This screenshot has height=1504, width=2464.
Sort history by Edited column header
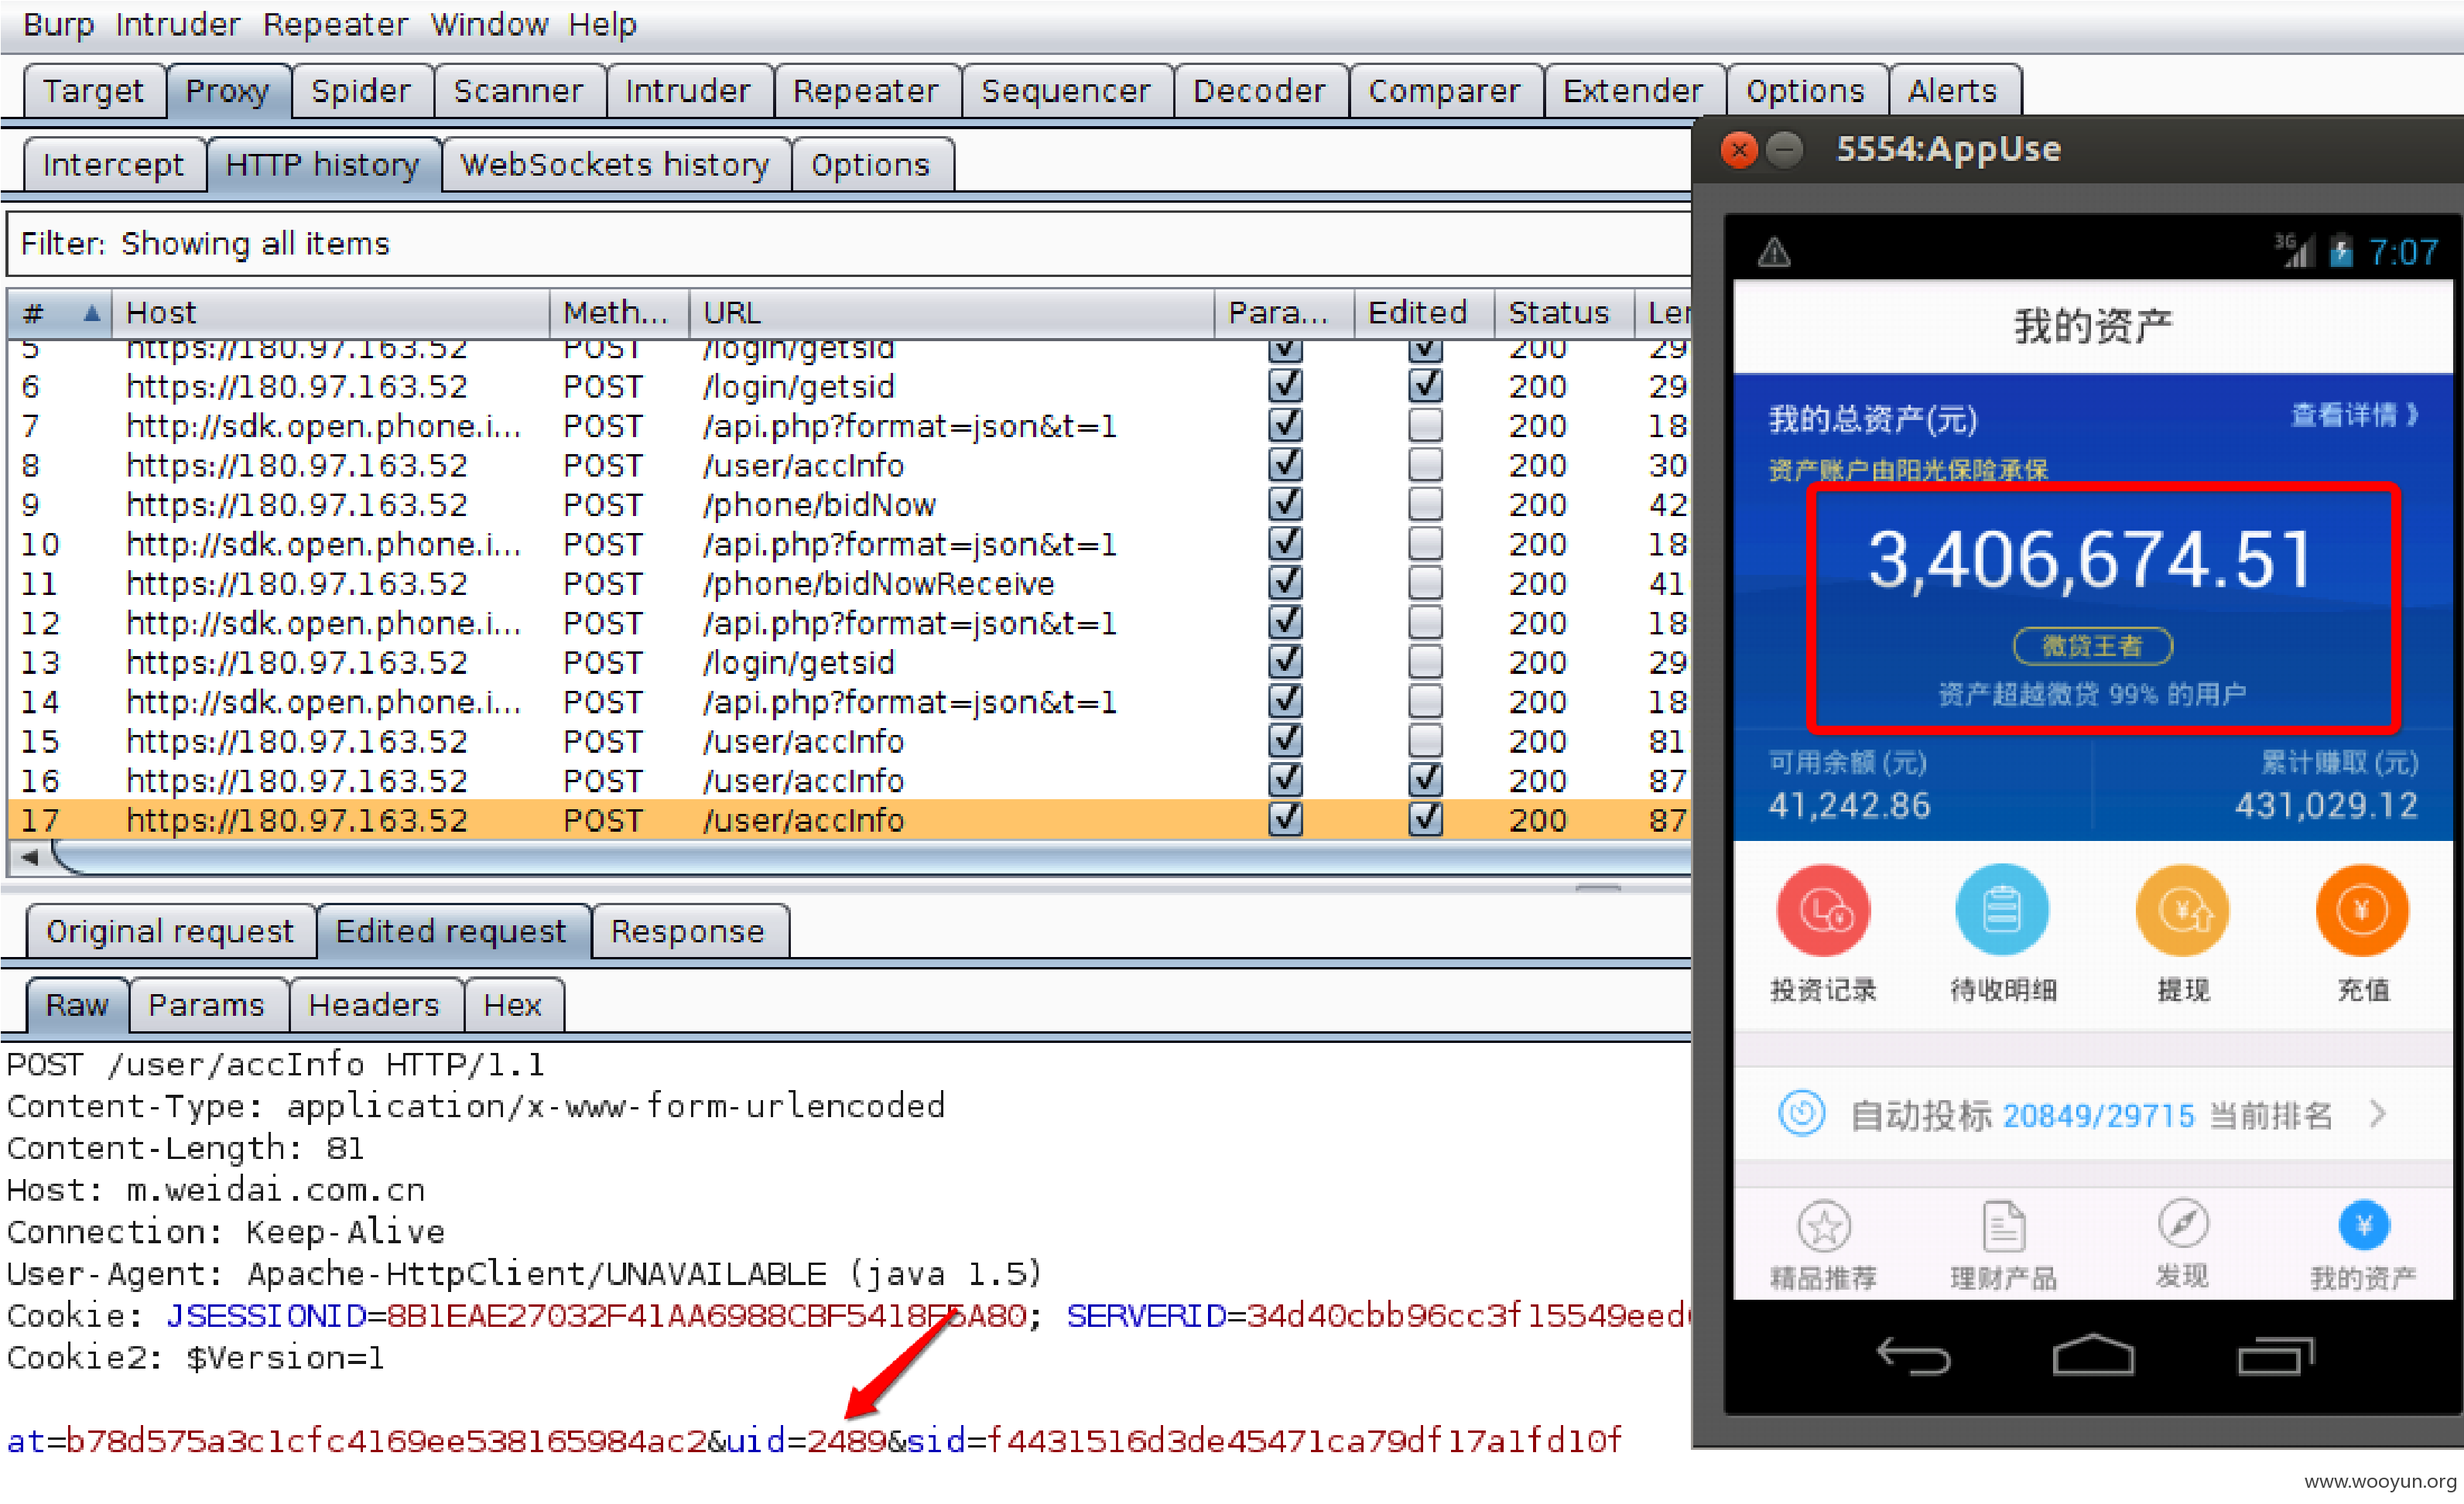coord(1424,313)
